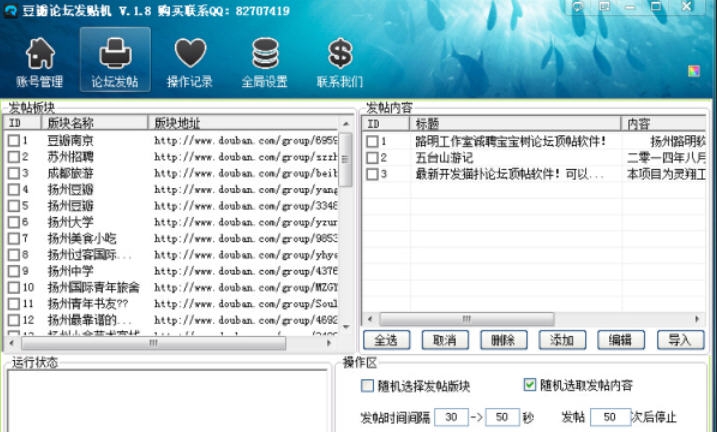Click 发帖 stop count field

click(x=610, y=417)
